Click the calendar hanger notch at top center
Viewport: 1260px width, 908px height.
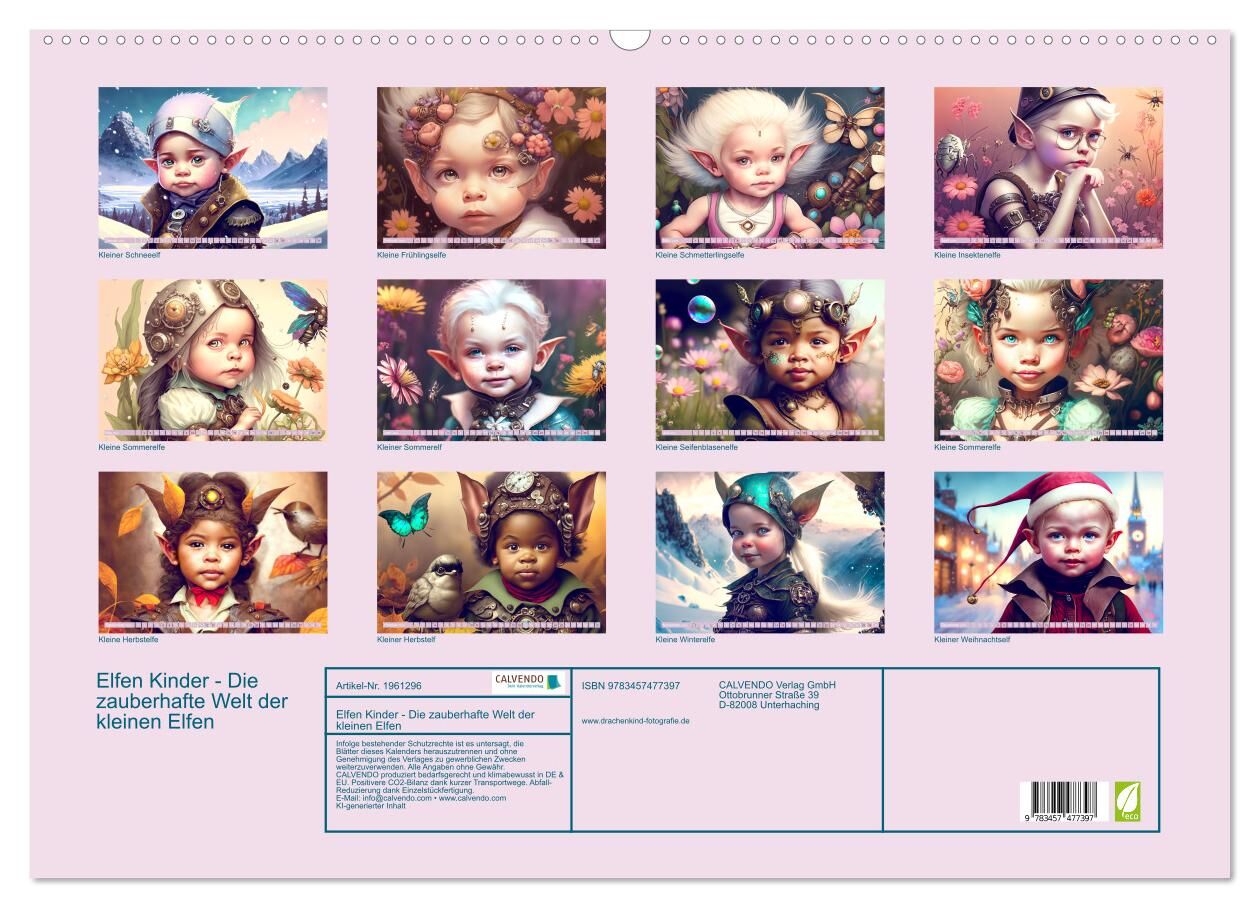[x=630, y=39]
